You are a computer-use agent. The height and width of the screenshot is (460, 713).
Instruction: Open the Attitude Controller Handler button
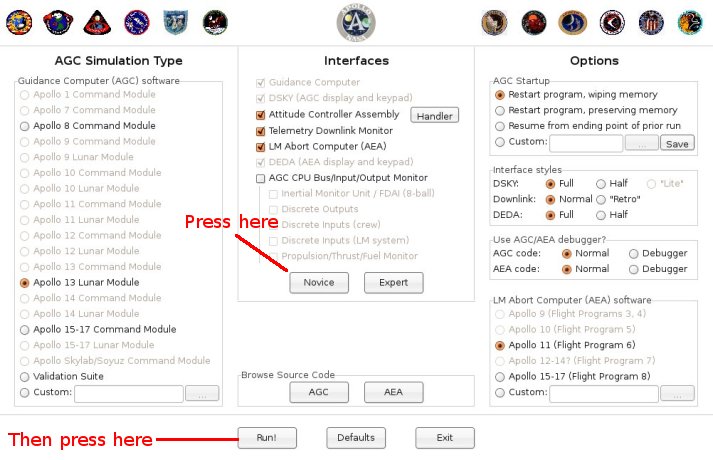(x=435, y=115)
